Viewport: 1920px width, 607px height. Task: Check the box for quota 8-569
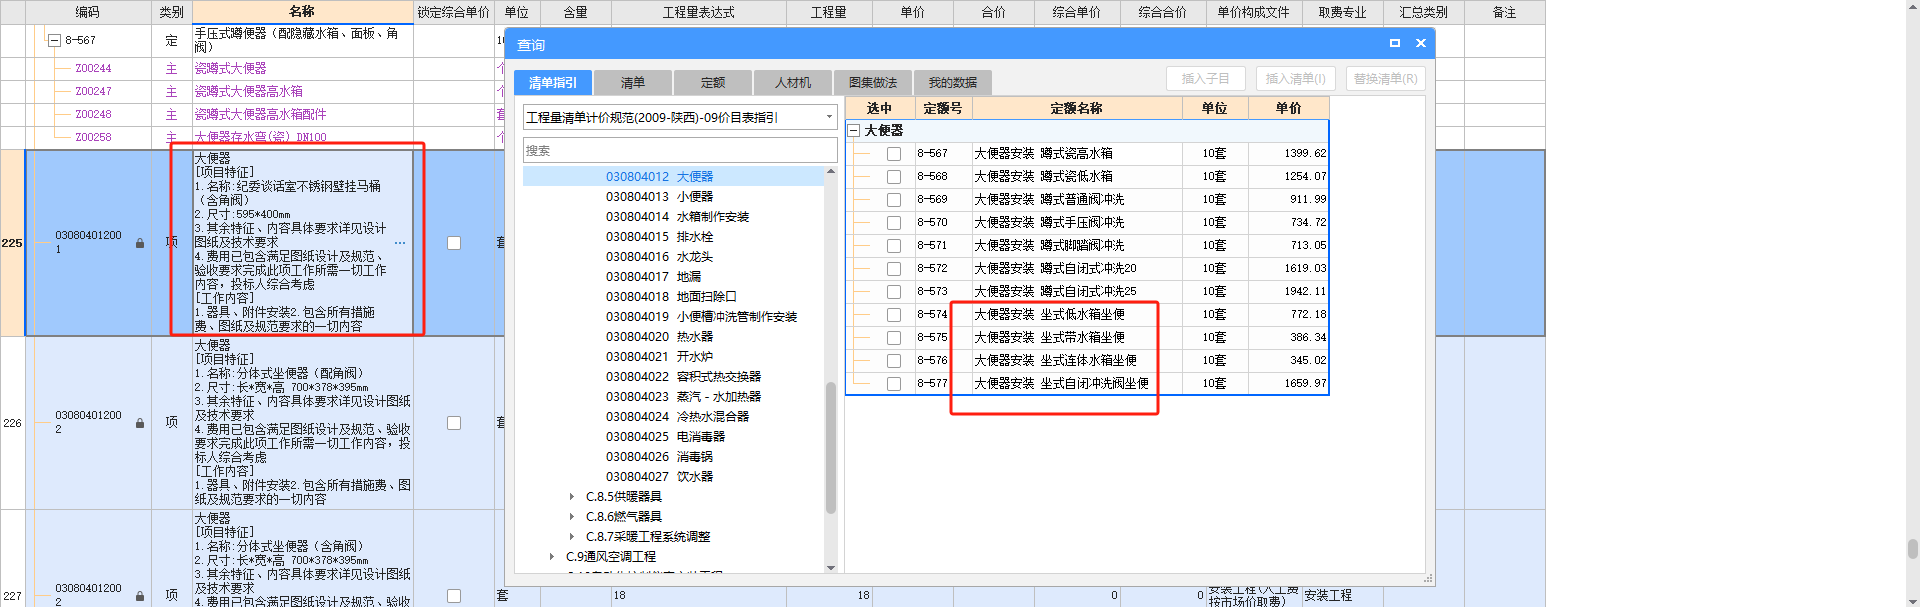tap(894, 200)
